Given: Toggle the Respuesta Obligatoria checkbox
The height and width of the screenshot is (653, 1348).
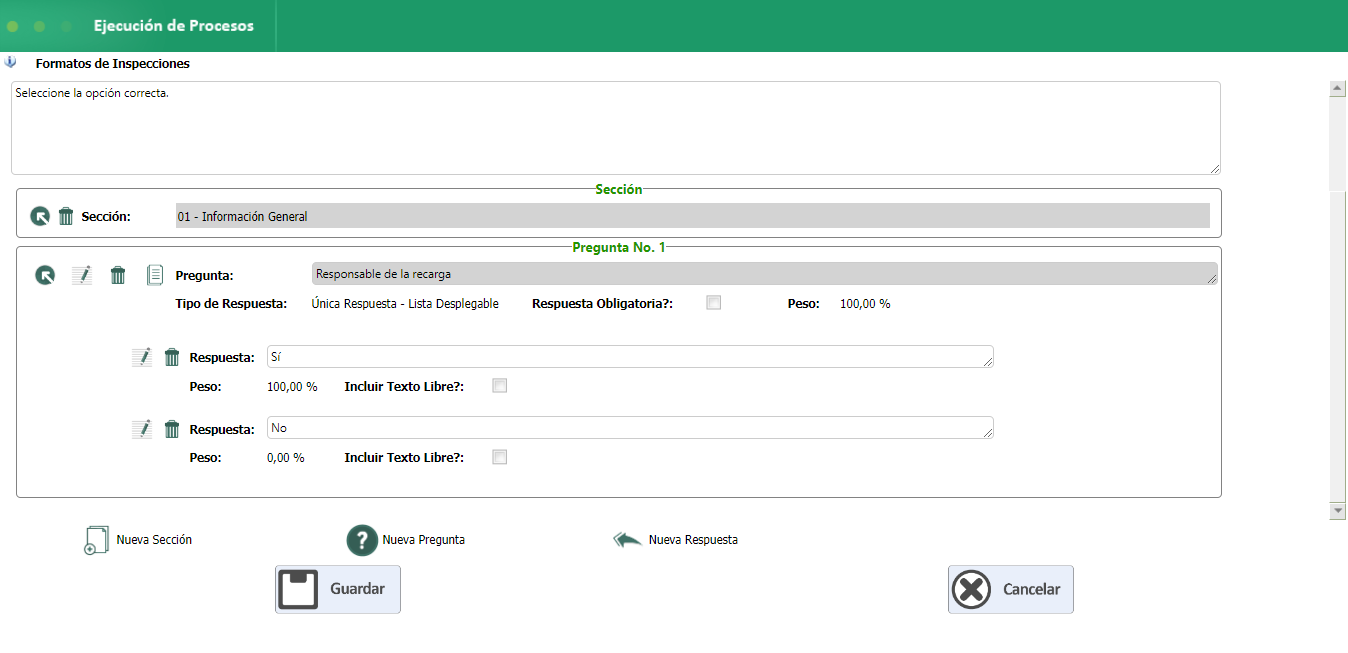Looking at the screenshot, I should pyautogui.click(x=714, y=303).
